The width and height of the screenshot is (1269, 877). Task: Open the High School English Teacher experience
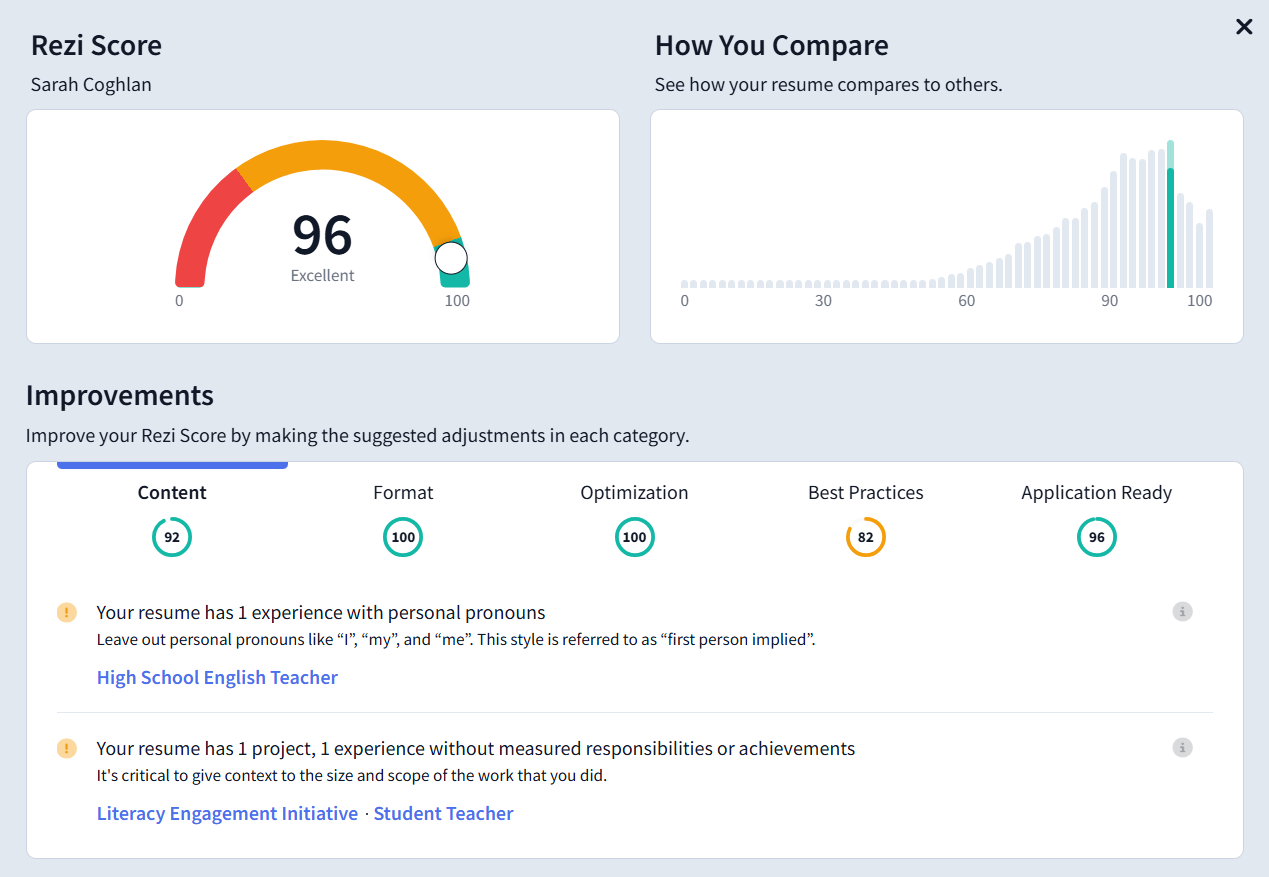[217, 677]
